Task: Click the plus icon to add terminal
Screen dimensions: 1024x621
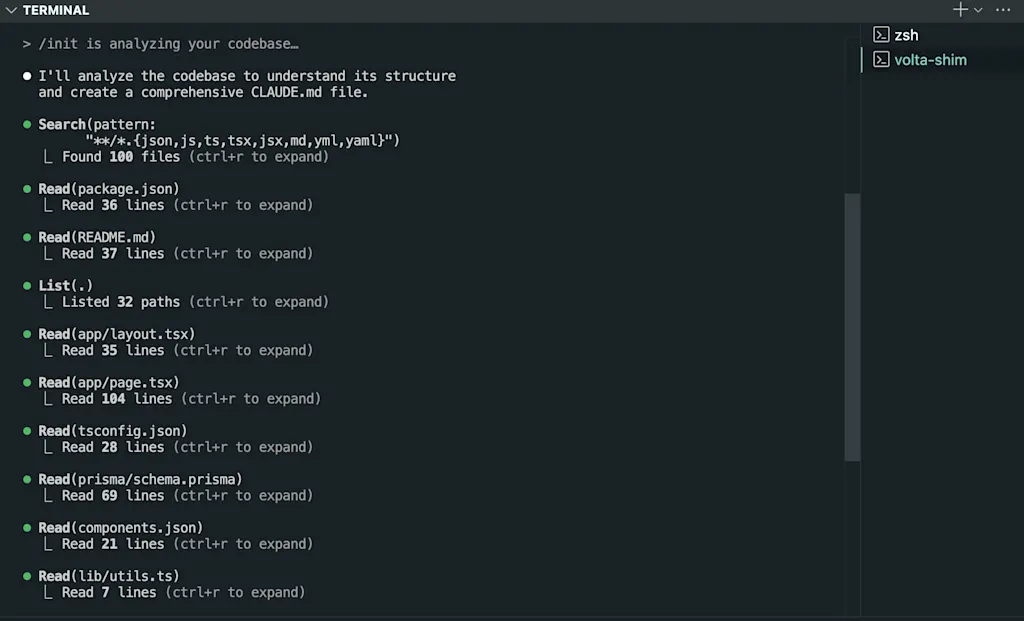Action: [960, 9]
